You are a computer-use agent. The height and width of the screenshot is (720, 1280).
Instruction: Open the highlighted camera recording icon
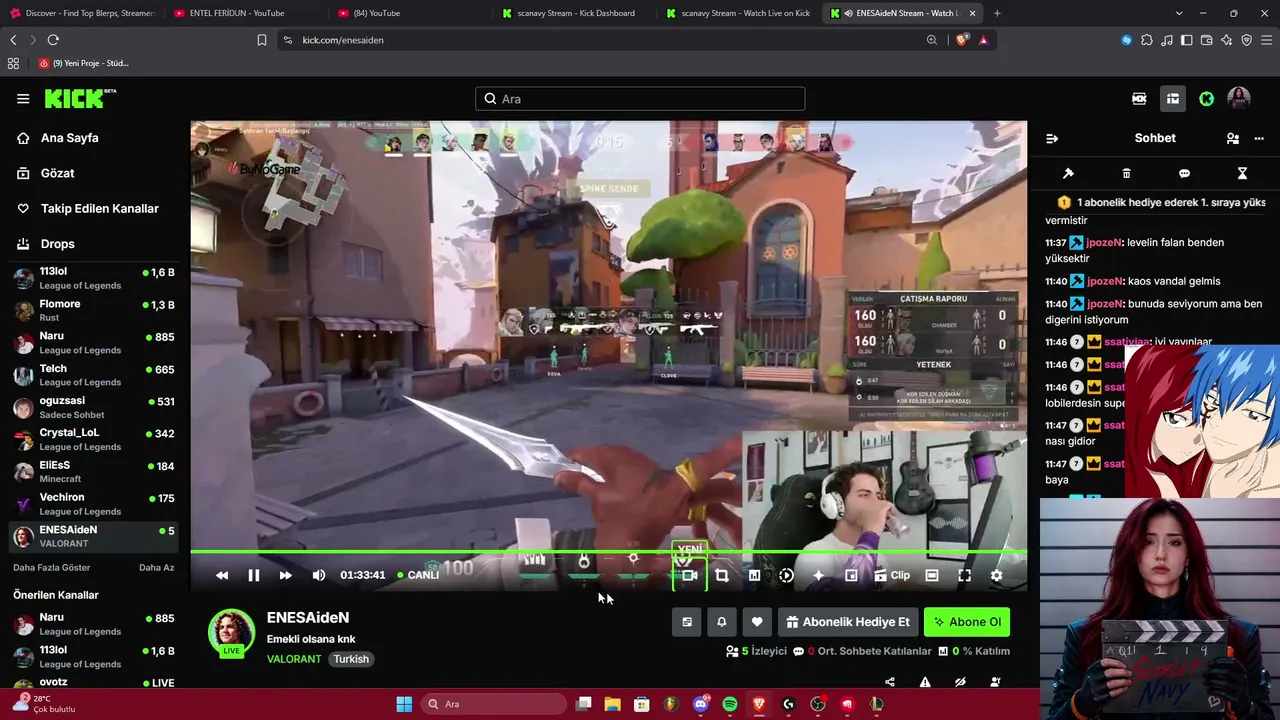tap(690, 575)
